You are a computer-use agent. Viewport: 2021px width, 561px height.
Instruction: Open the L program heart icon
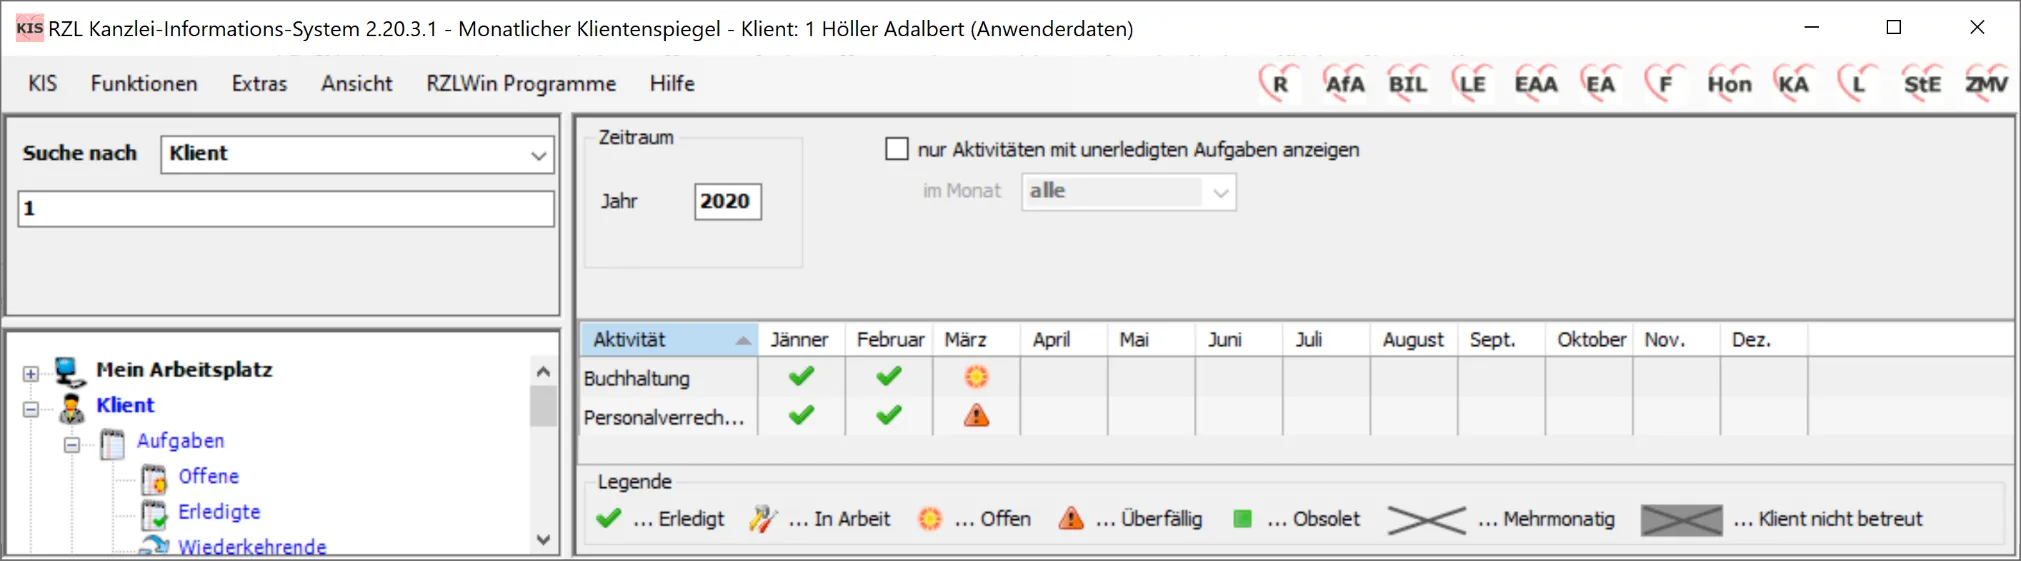pos(1857,83)
